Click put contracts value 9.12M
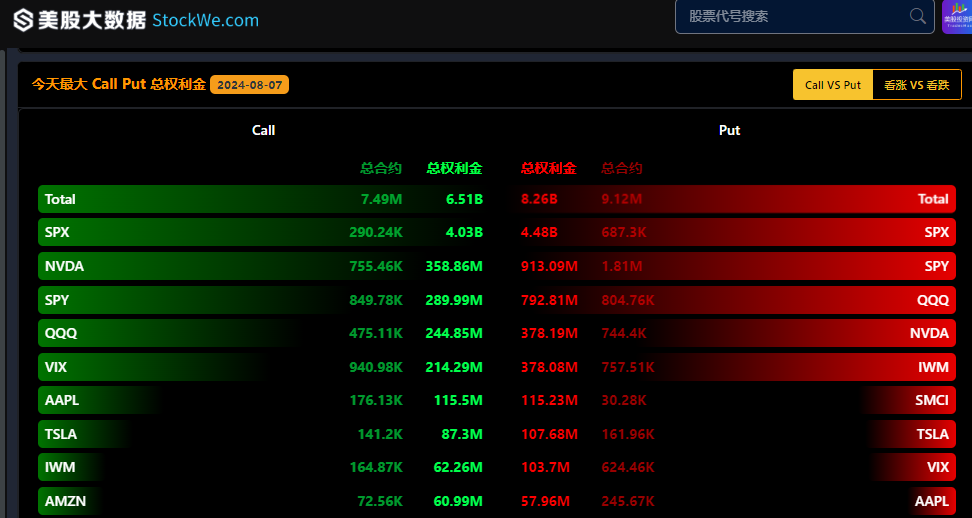The width and height of the screenshot is (972, 518). (x=622, y=199)
